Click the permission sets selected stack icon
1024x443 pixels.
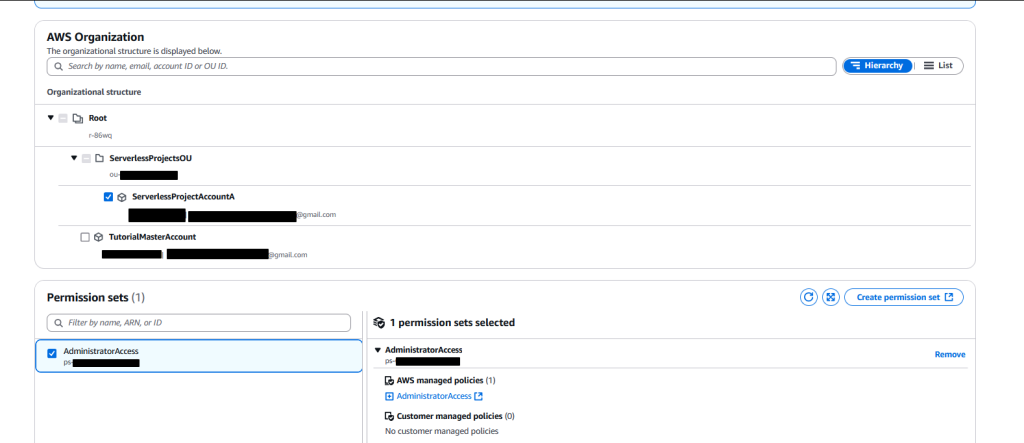379,323
